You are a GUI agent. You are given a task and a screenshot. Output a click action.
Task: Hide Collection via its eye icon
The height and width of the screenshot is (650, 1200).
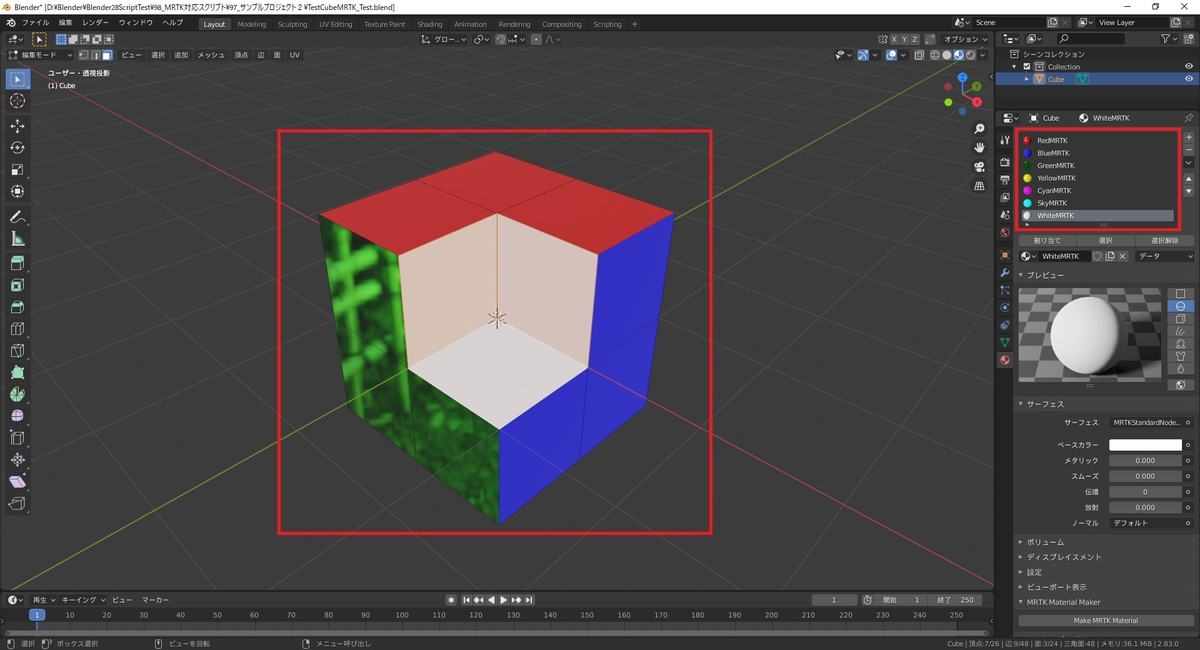1188,66
